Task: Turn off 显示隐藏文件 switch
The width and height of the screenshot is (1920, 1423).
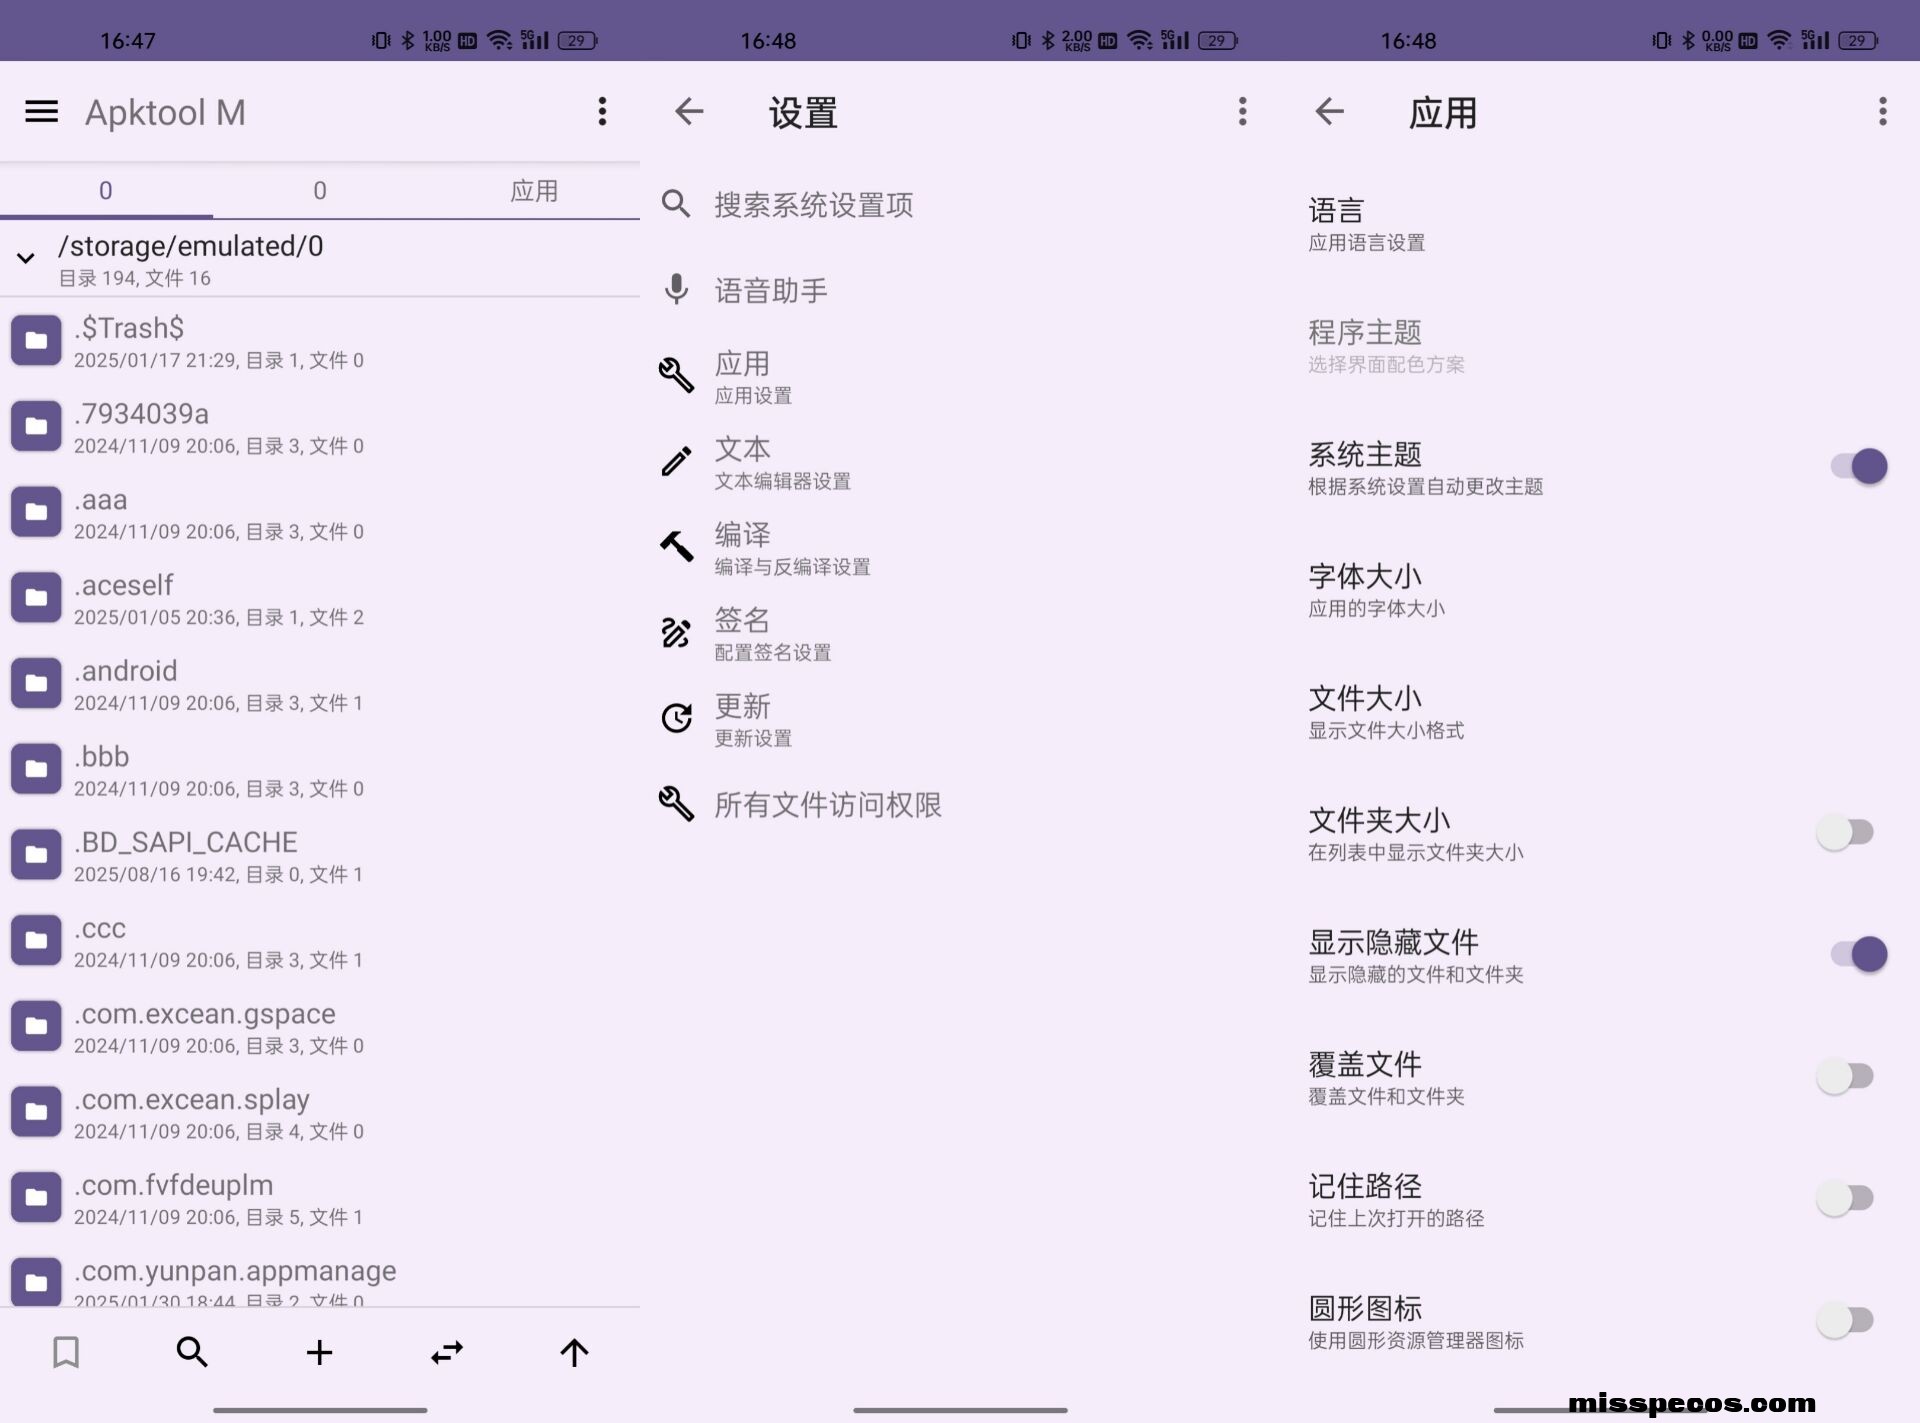Action: tap(1858, 954)
